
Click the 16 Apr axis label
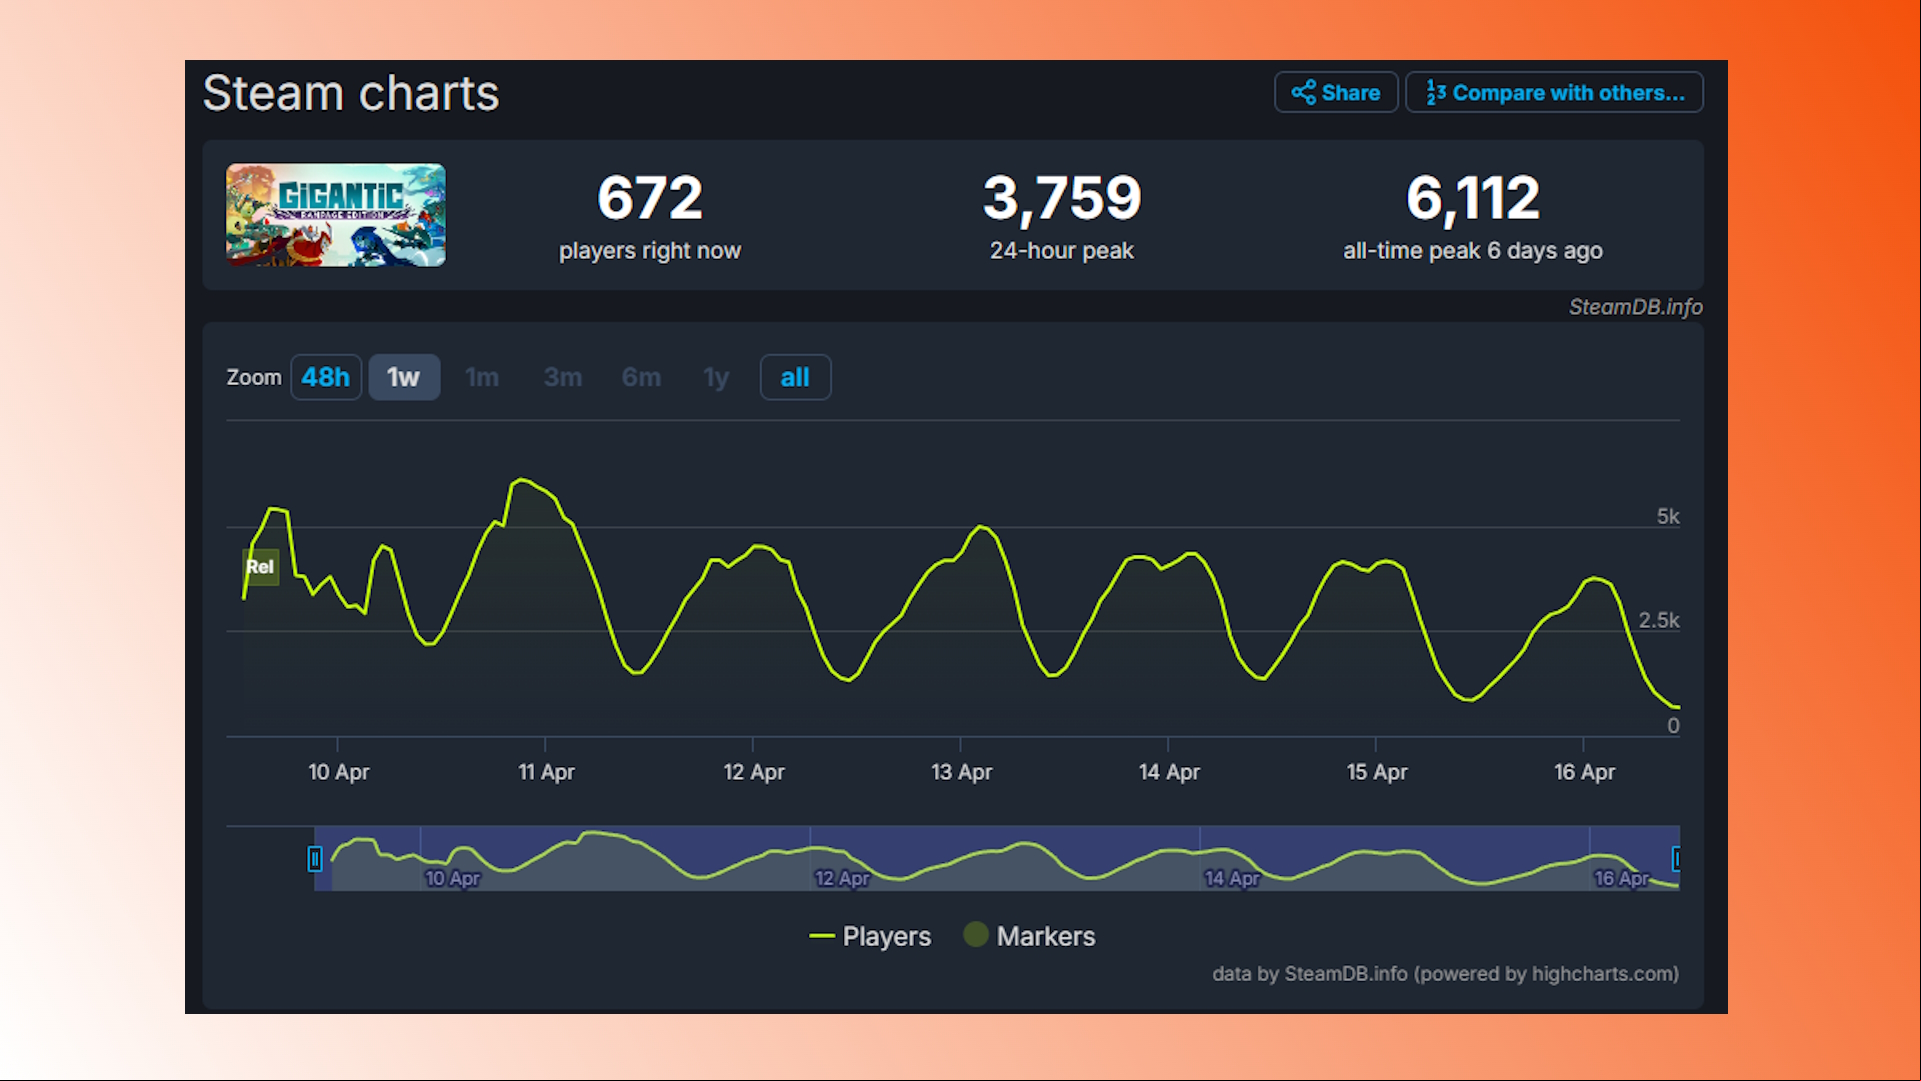coord(1584,772)
